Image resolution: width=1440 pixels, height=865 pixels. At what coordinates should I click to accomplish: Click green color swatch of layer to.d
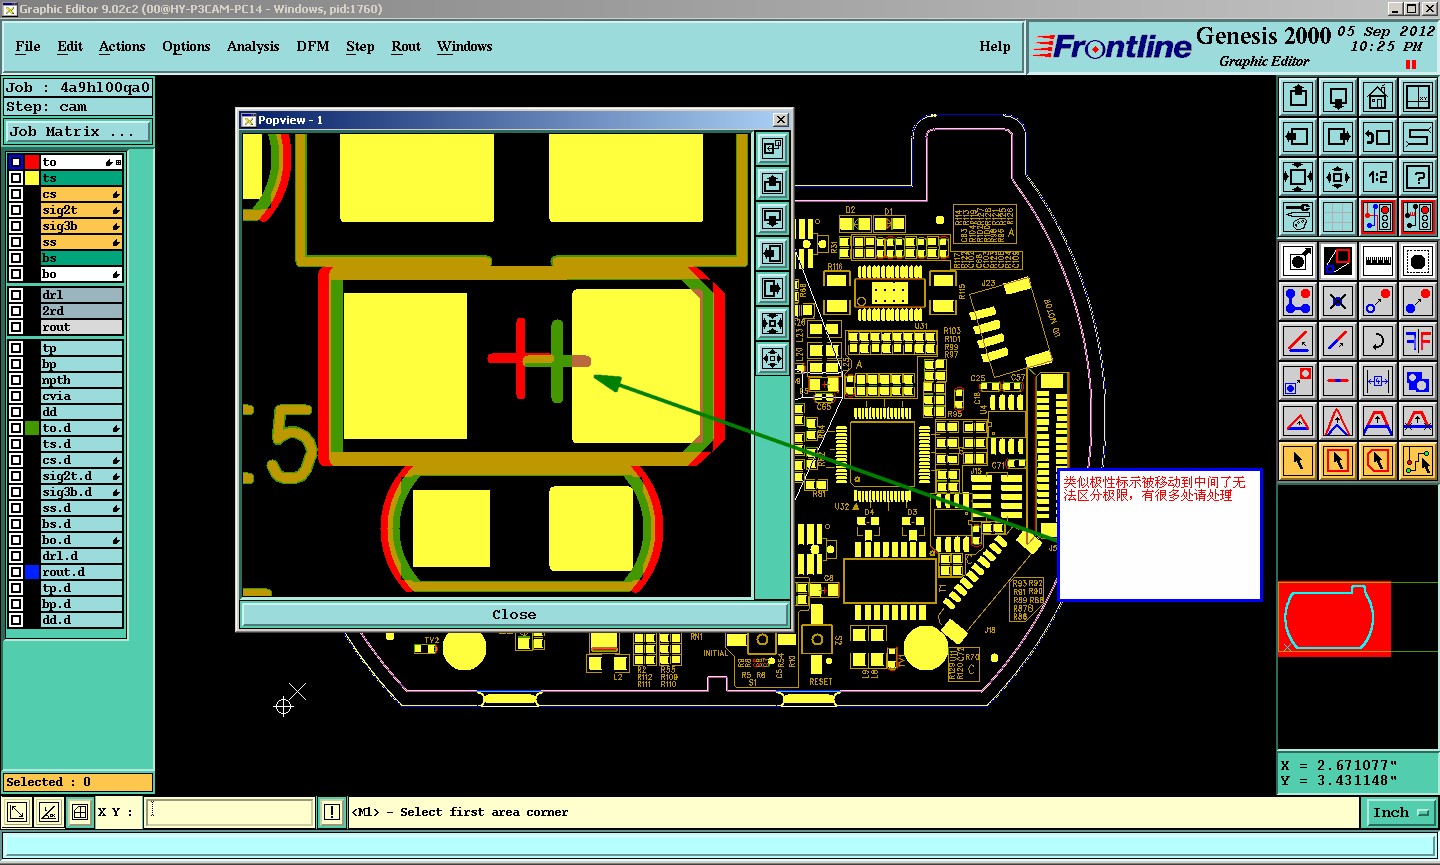point(32,428)
